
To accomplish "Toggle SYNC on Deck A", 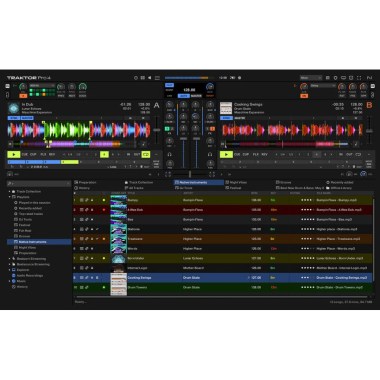I will tap(14, 118).
